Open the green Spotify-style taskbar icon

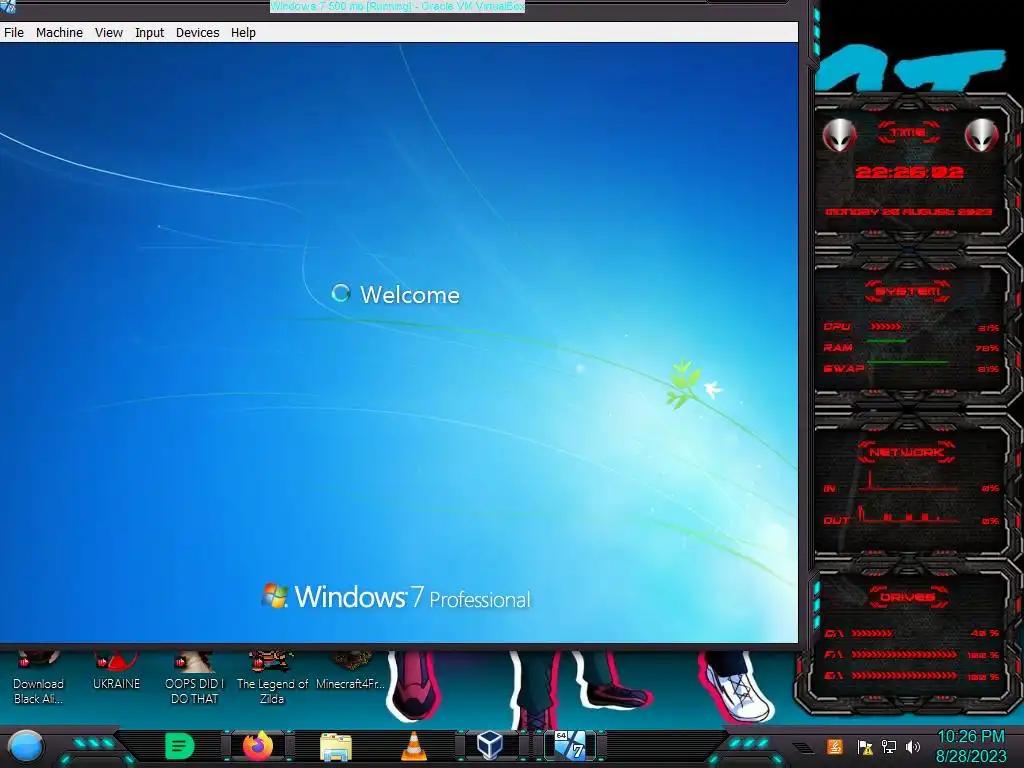(180, 746)
